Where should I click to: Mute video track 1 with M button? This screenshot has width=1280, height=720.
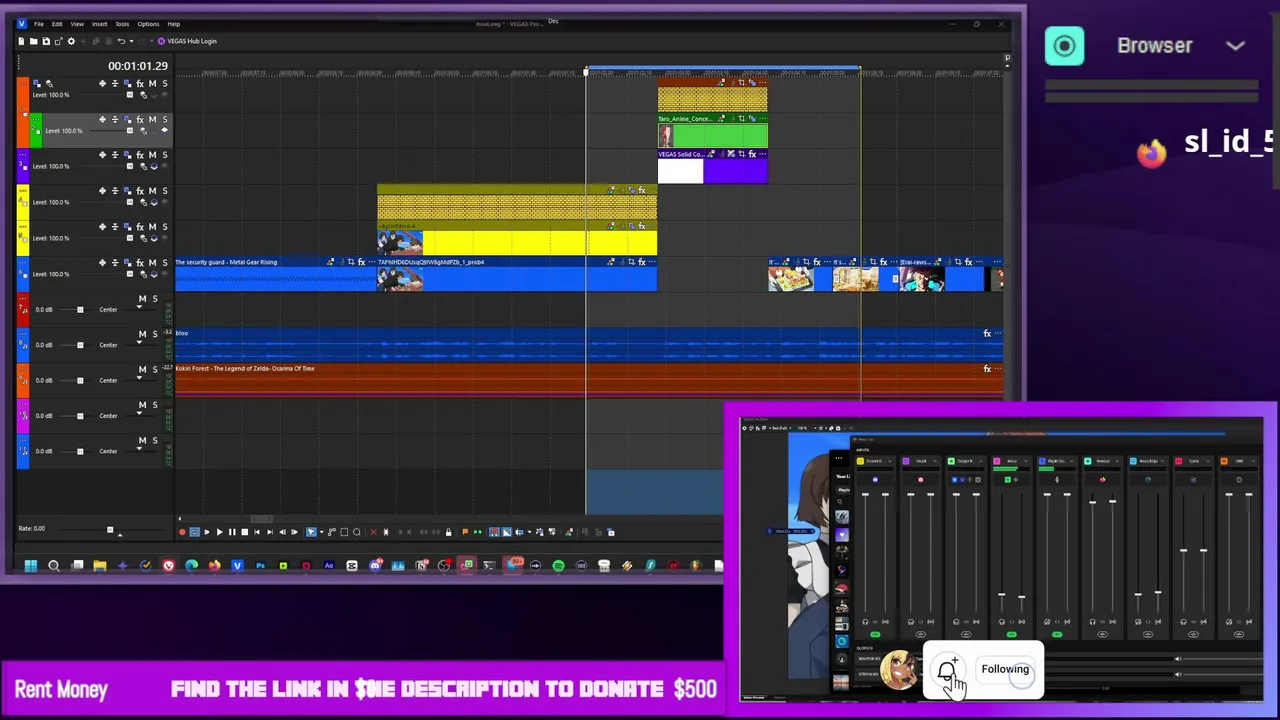[152, 84]
